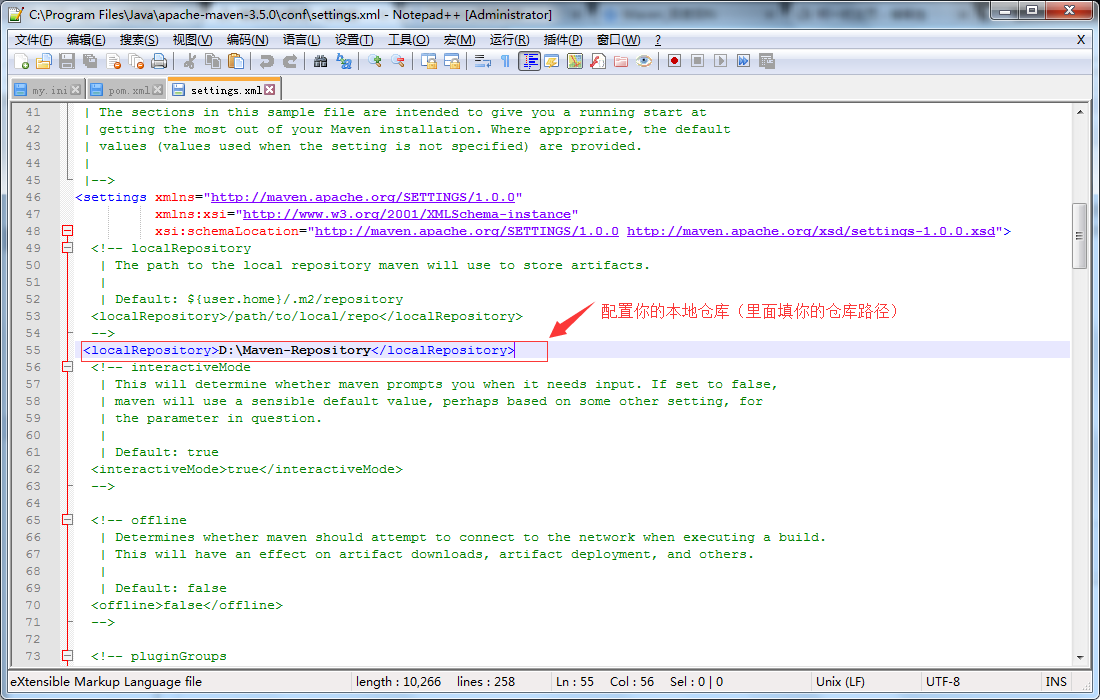1100x700 pixels.
Task: Collapse the fold marker at line 48
Action: tap(67, 231)
